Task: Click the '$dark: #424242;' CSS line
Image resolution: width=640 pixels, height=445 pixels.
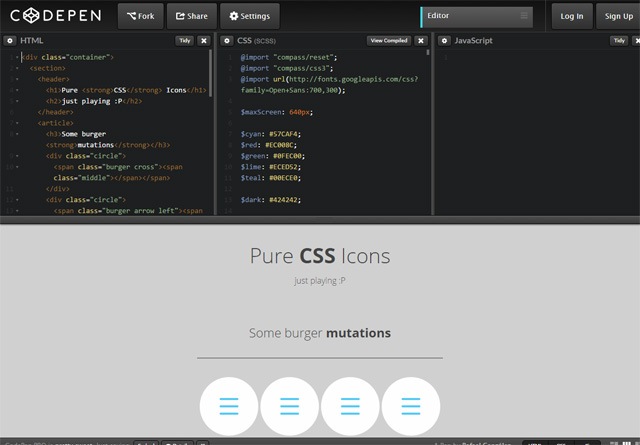Action: pyautogui.click(x=271, y=200)
